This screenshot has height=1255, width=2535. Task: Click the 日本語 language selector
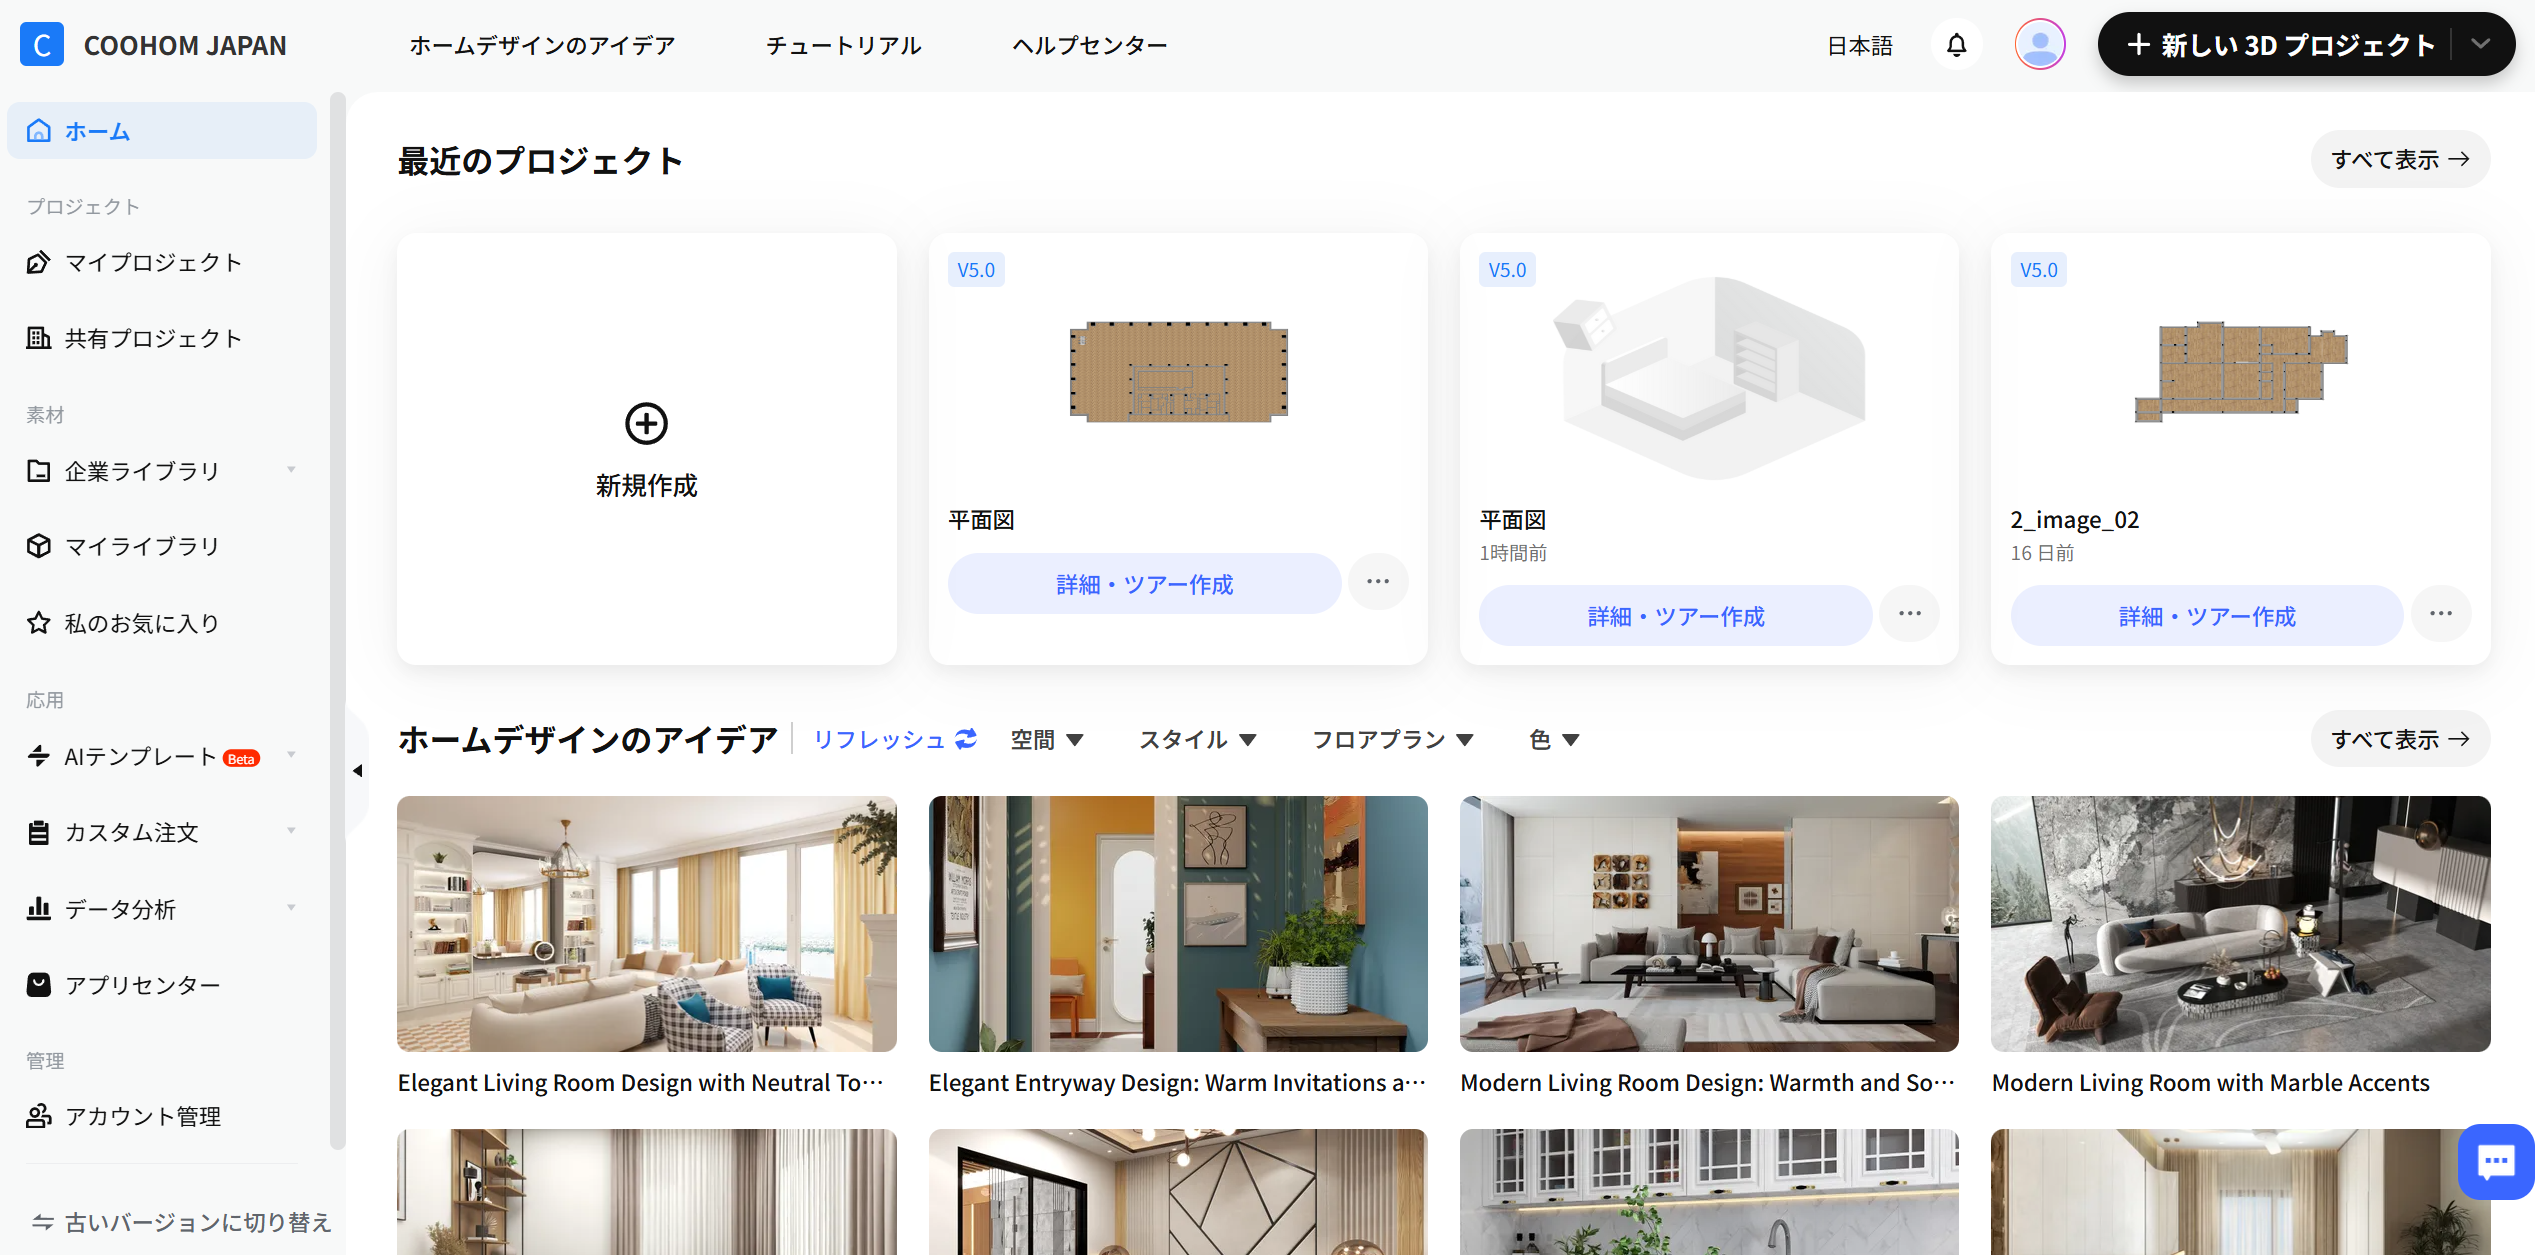1860,45
